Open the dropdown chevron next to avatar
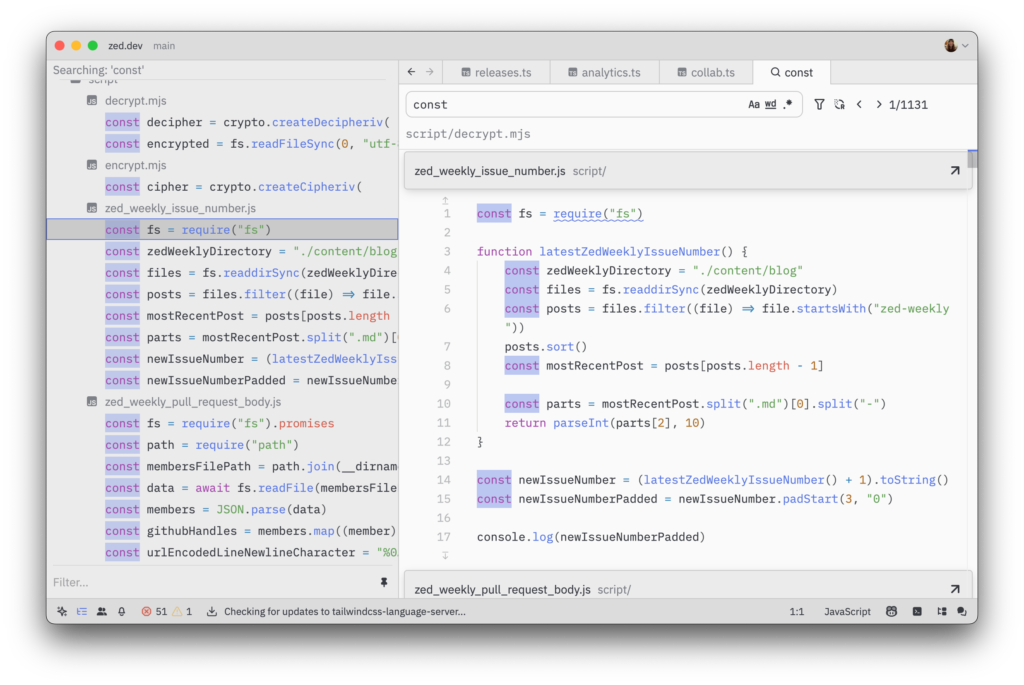1024x685 pixels. [965, 46]
